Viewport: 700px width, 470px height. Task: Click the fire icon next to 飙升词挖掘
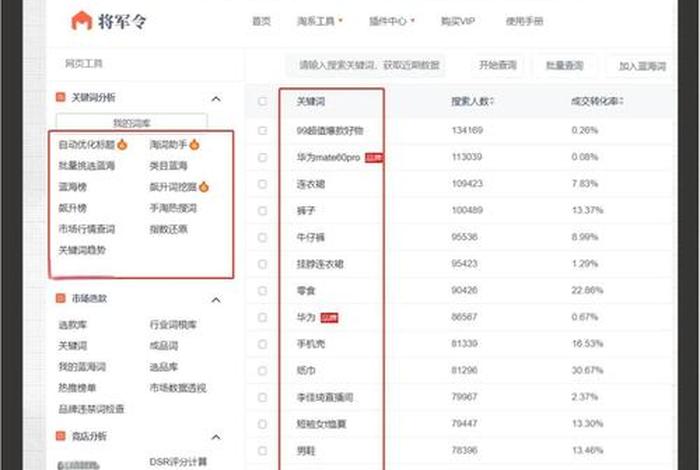[x=204, y=187]
